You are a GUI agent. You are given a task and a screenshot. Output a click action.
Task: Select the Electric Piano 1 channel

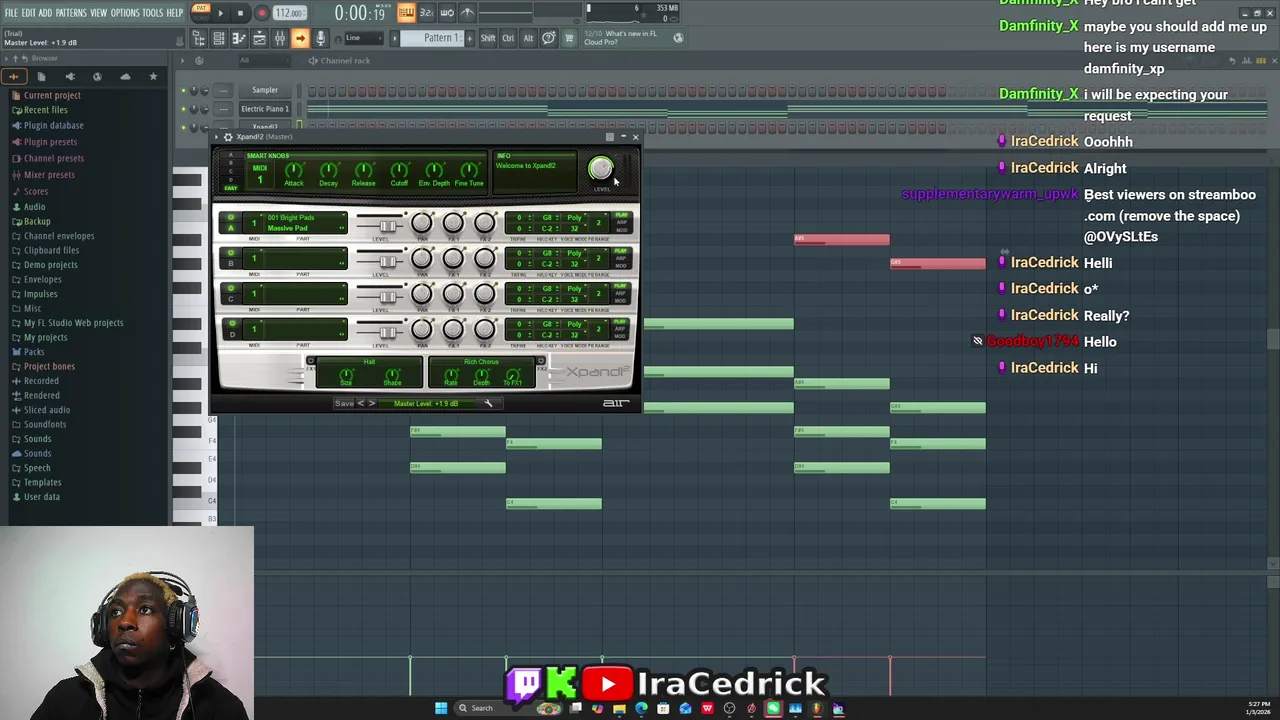(x=264, y=109)
